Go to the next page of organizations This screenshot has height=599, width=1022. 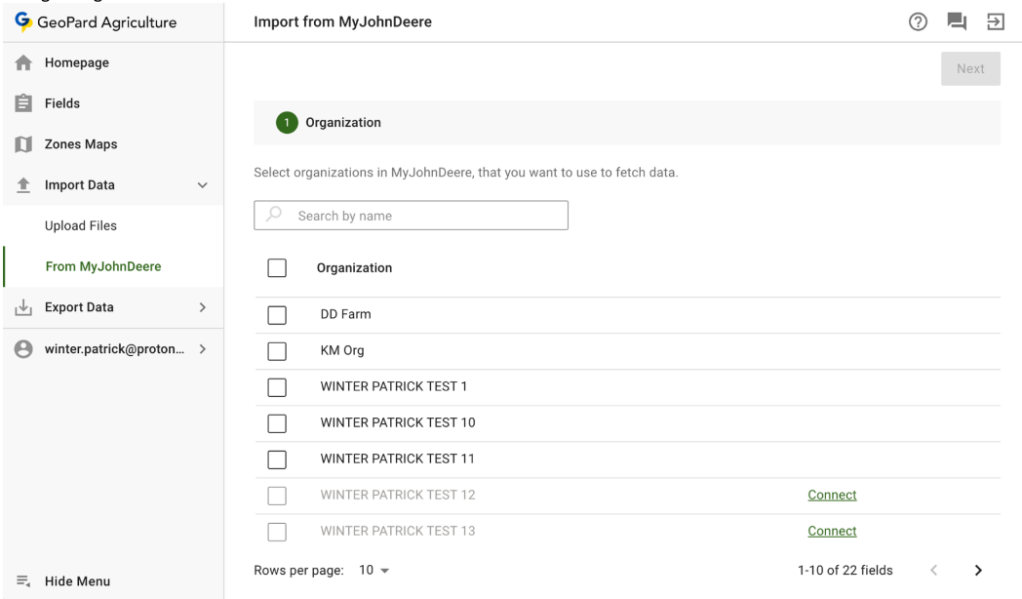[978, 570]
